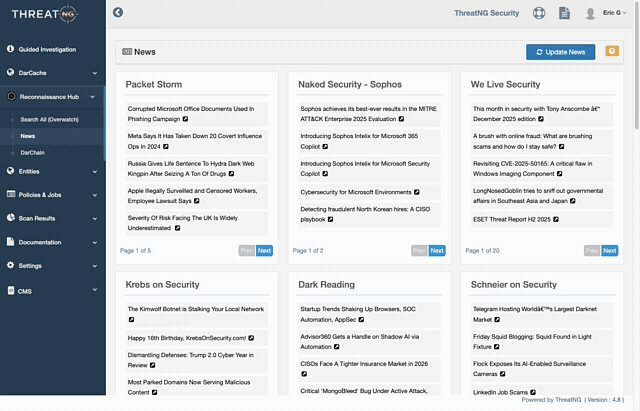Select the News submenu item
Image resolution: width=640 pixels, height=411 pixels.
[28, 136]
